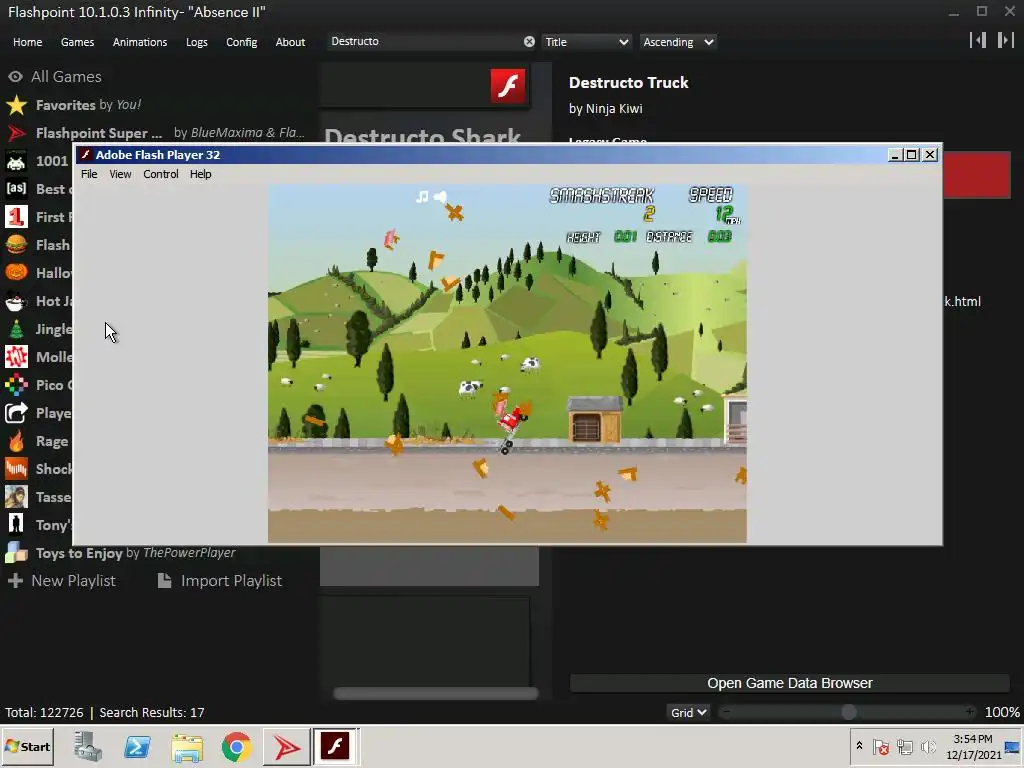Open the Windows Start menu
The width and height of the screenshot is (1024, 768).
click(x=27, y=746)
